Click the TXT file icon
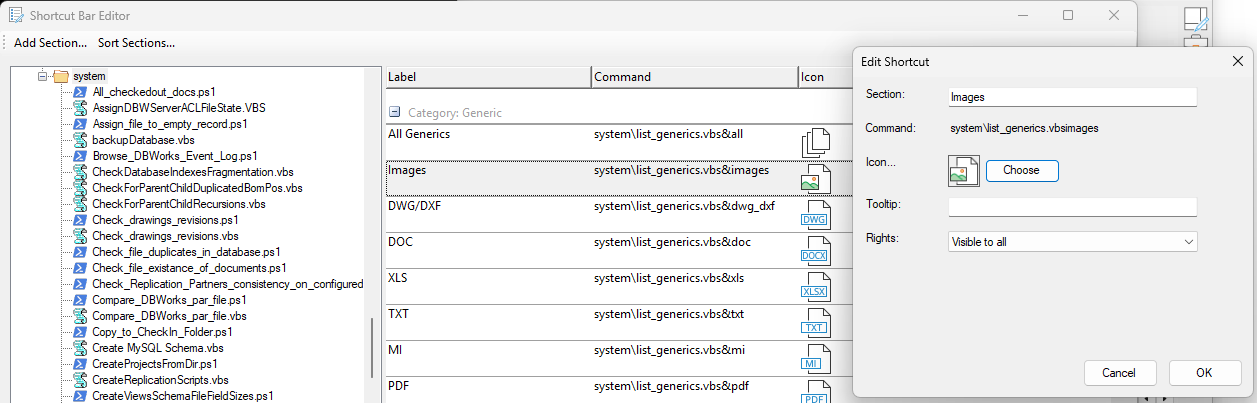 tap(816, 322)
